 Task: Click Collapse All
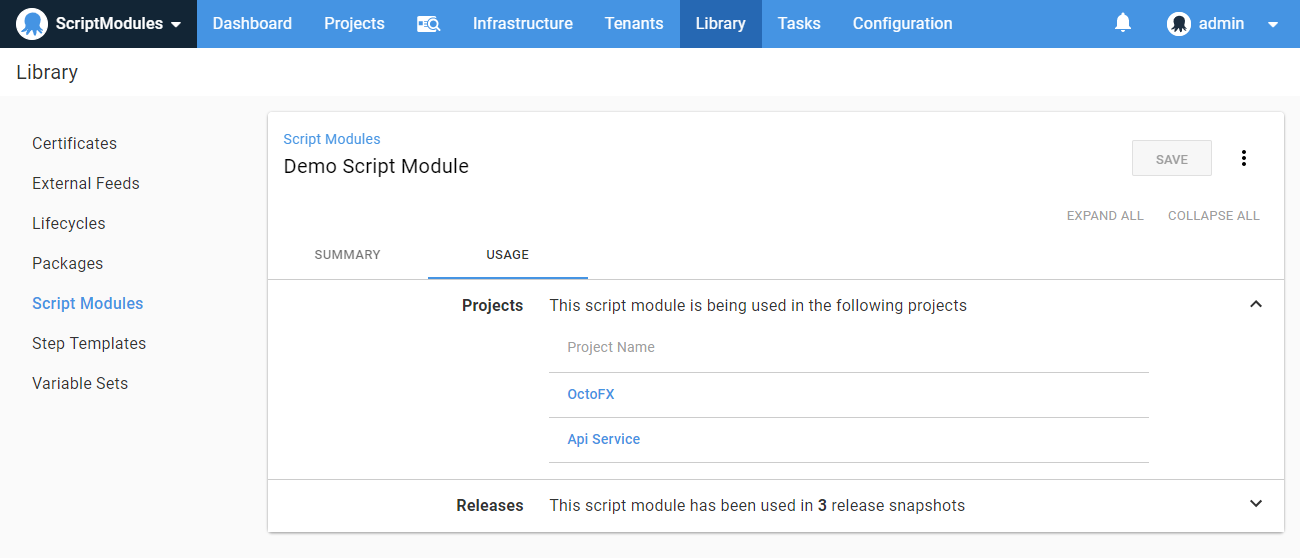[x=1213, y=216]
